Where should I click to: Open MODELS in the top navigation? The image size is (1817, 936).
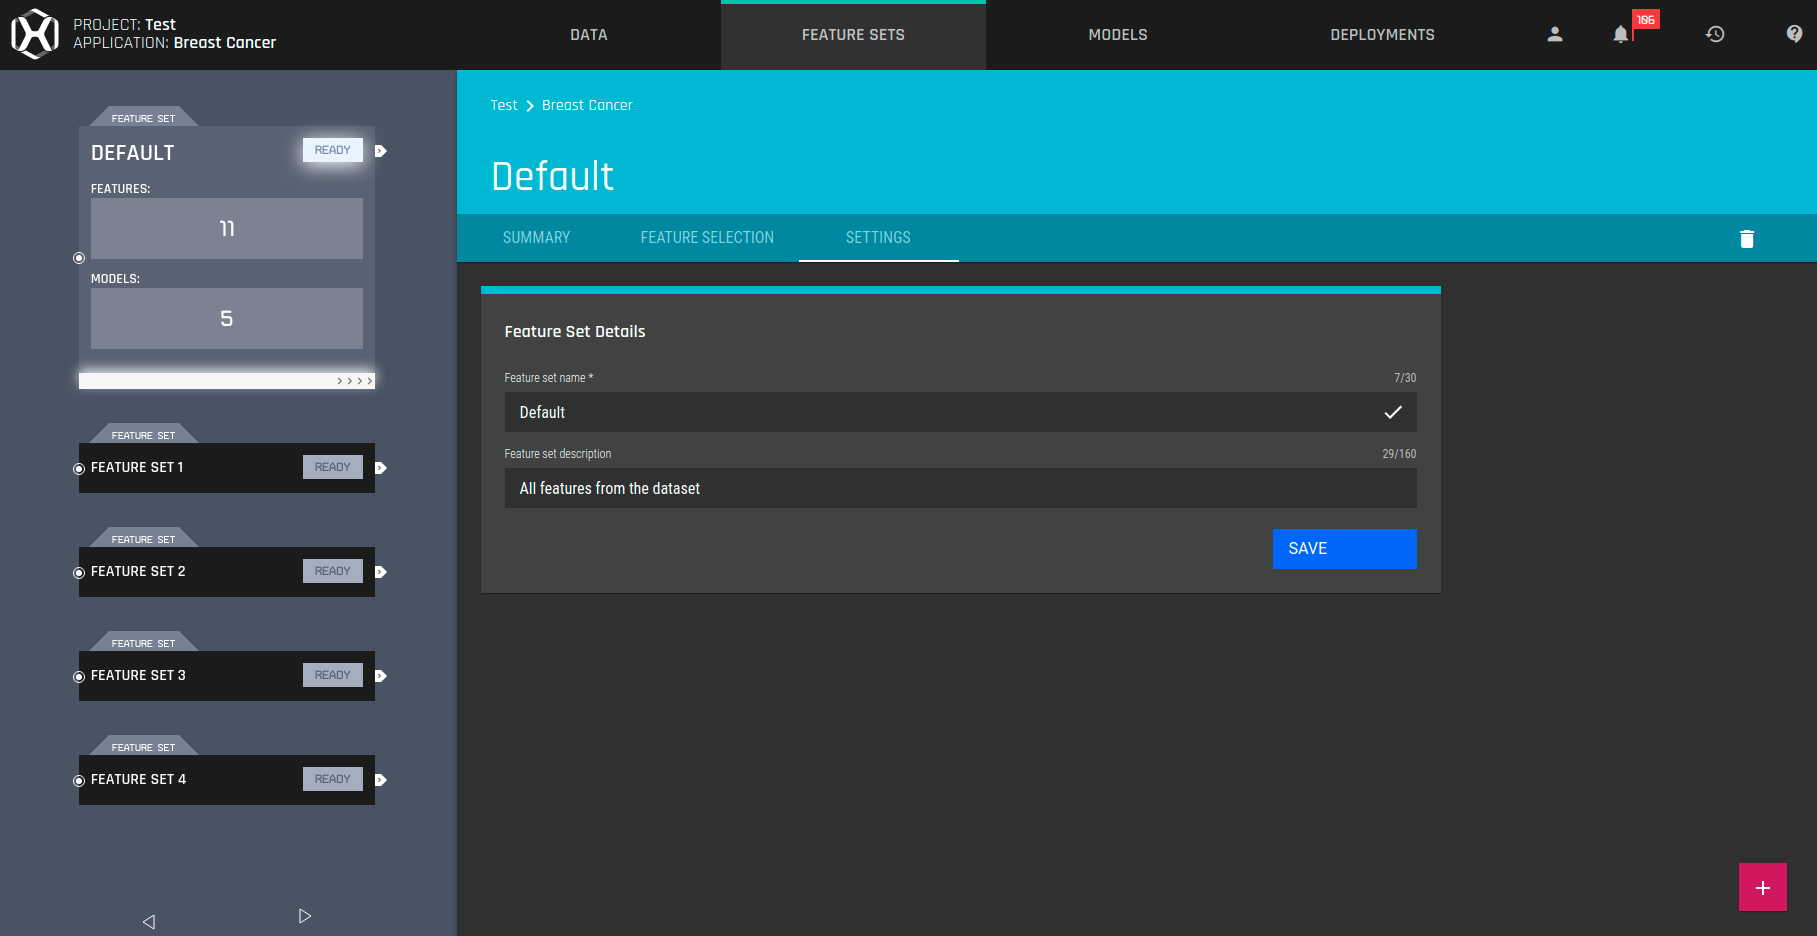pyautogui.click(x=1117, y=34)
